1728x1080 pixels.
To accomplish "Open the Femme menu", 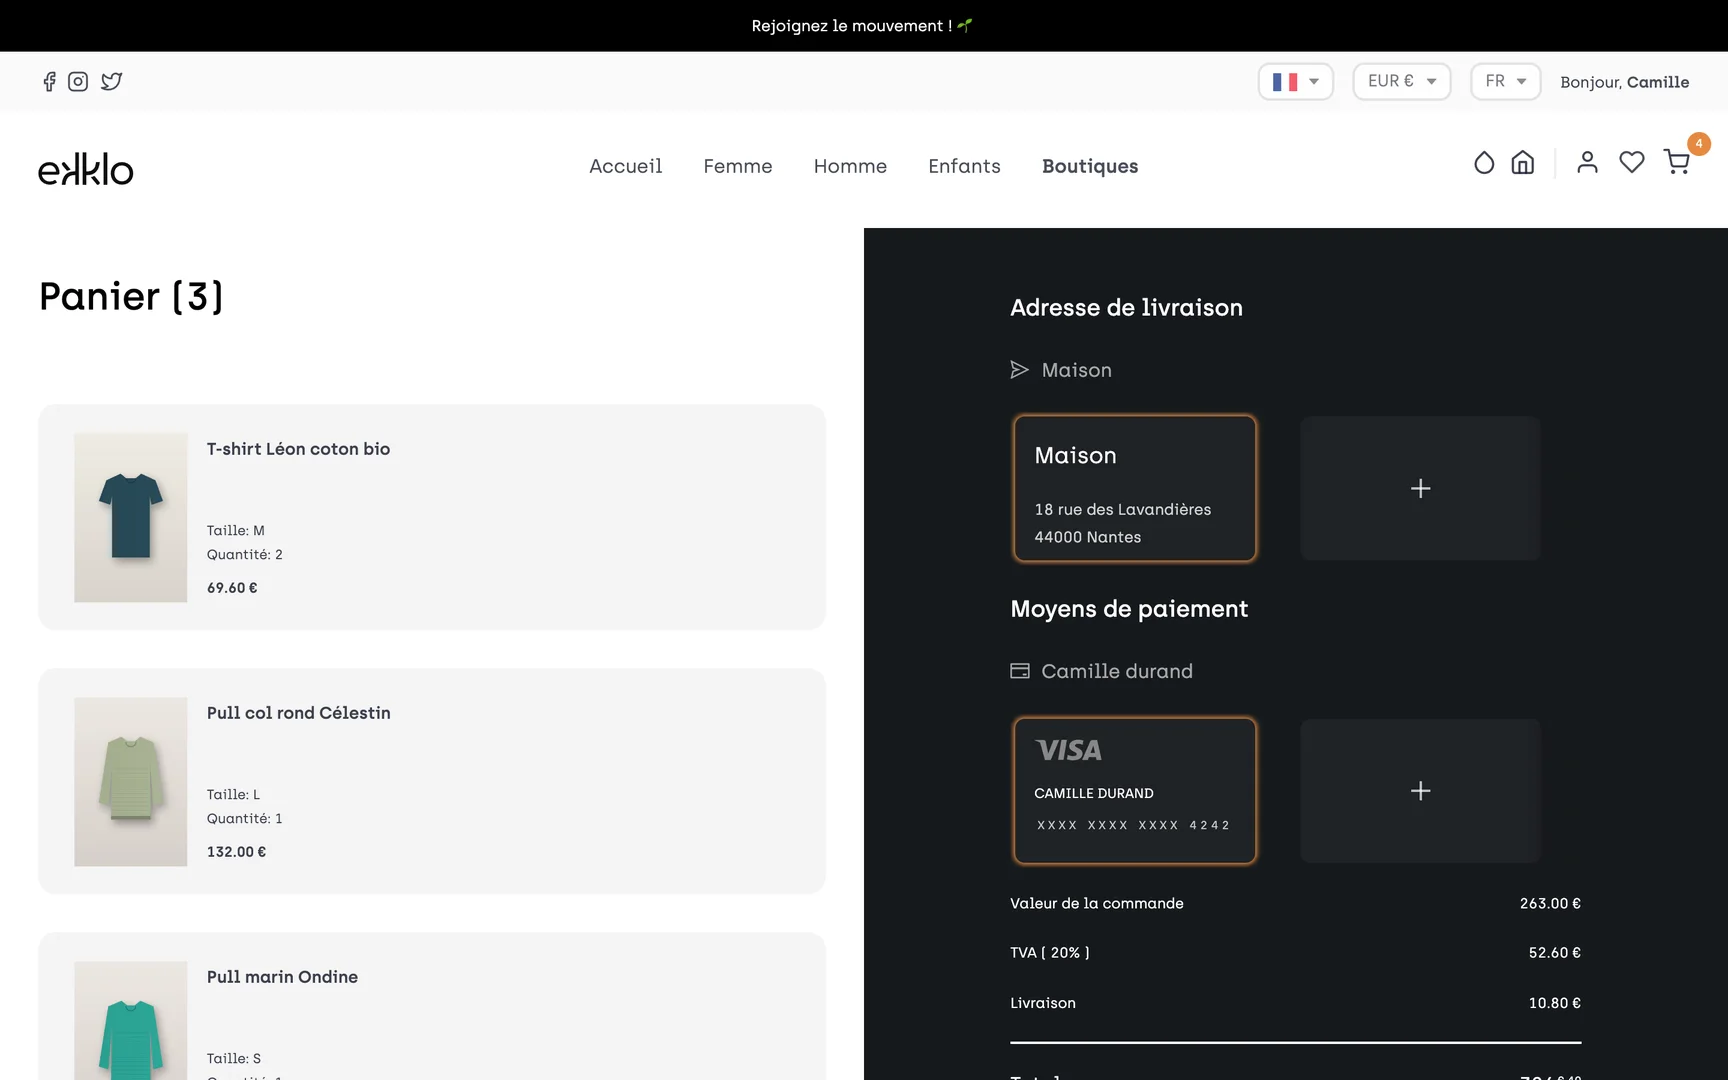I will pos(737,166).
